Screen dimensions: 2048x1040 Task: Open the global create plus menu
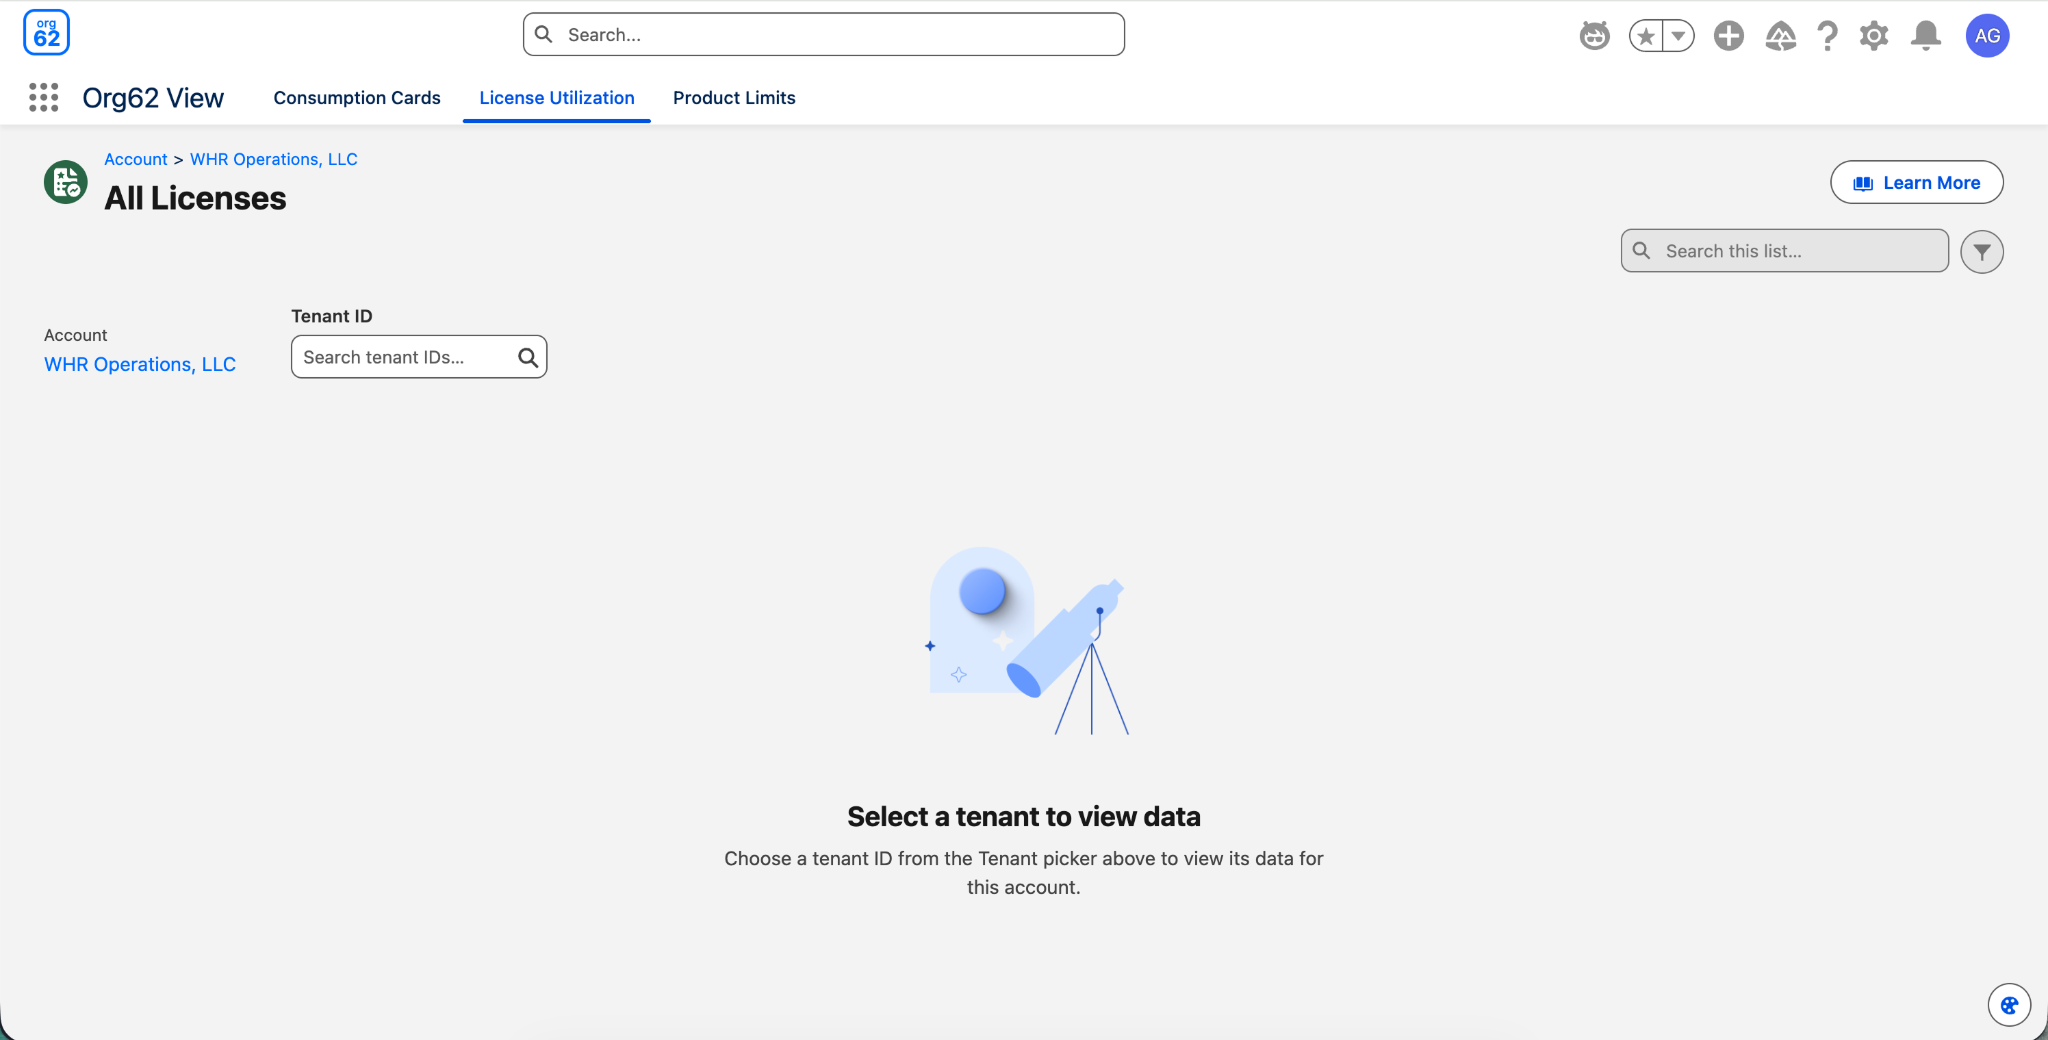(x=1728, y=36)
